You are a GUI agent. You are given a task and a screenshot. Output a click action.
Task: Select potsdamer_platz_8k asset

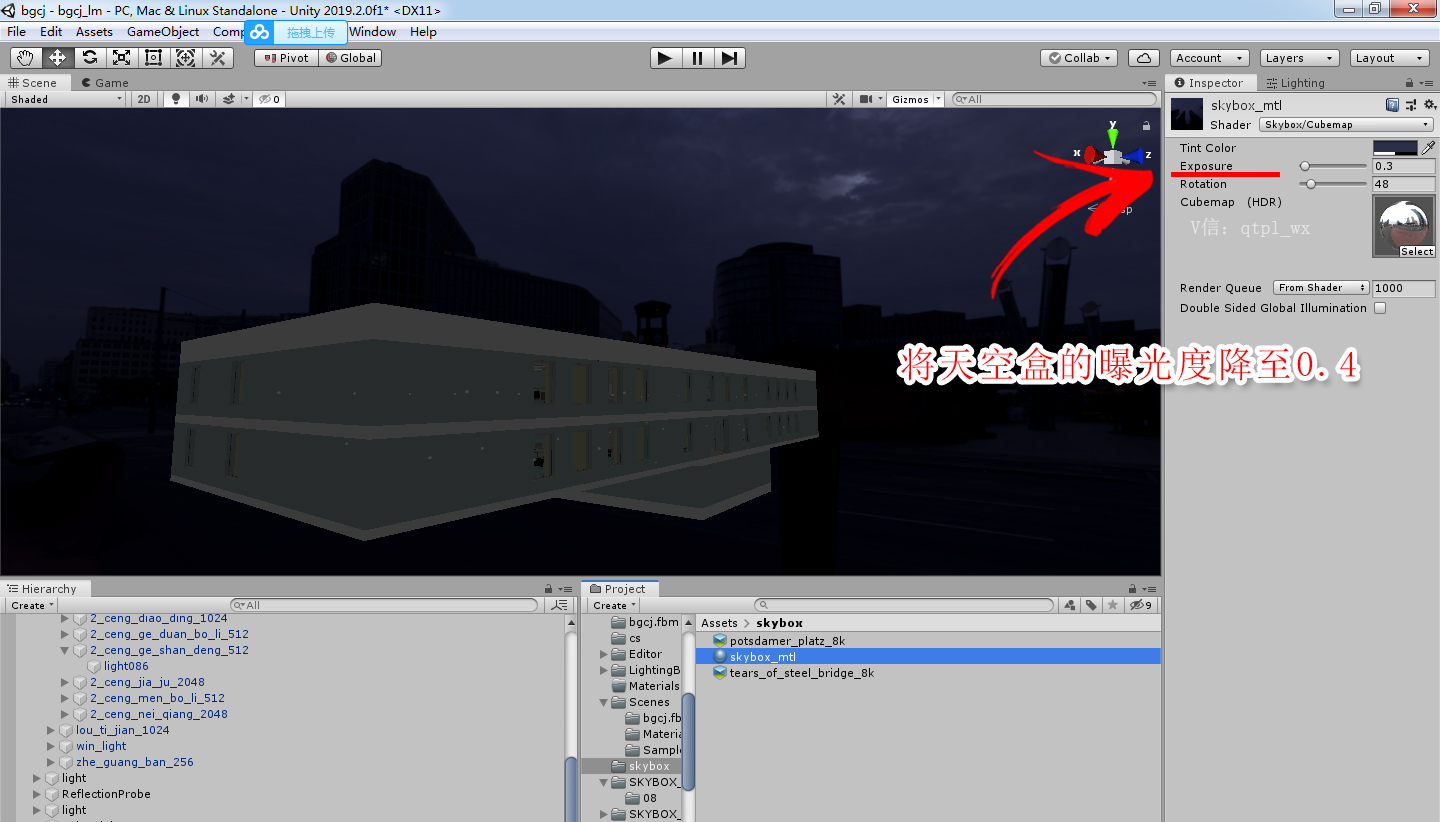point(787,641)
